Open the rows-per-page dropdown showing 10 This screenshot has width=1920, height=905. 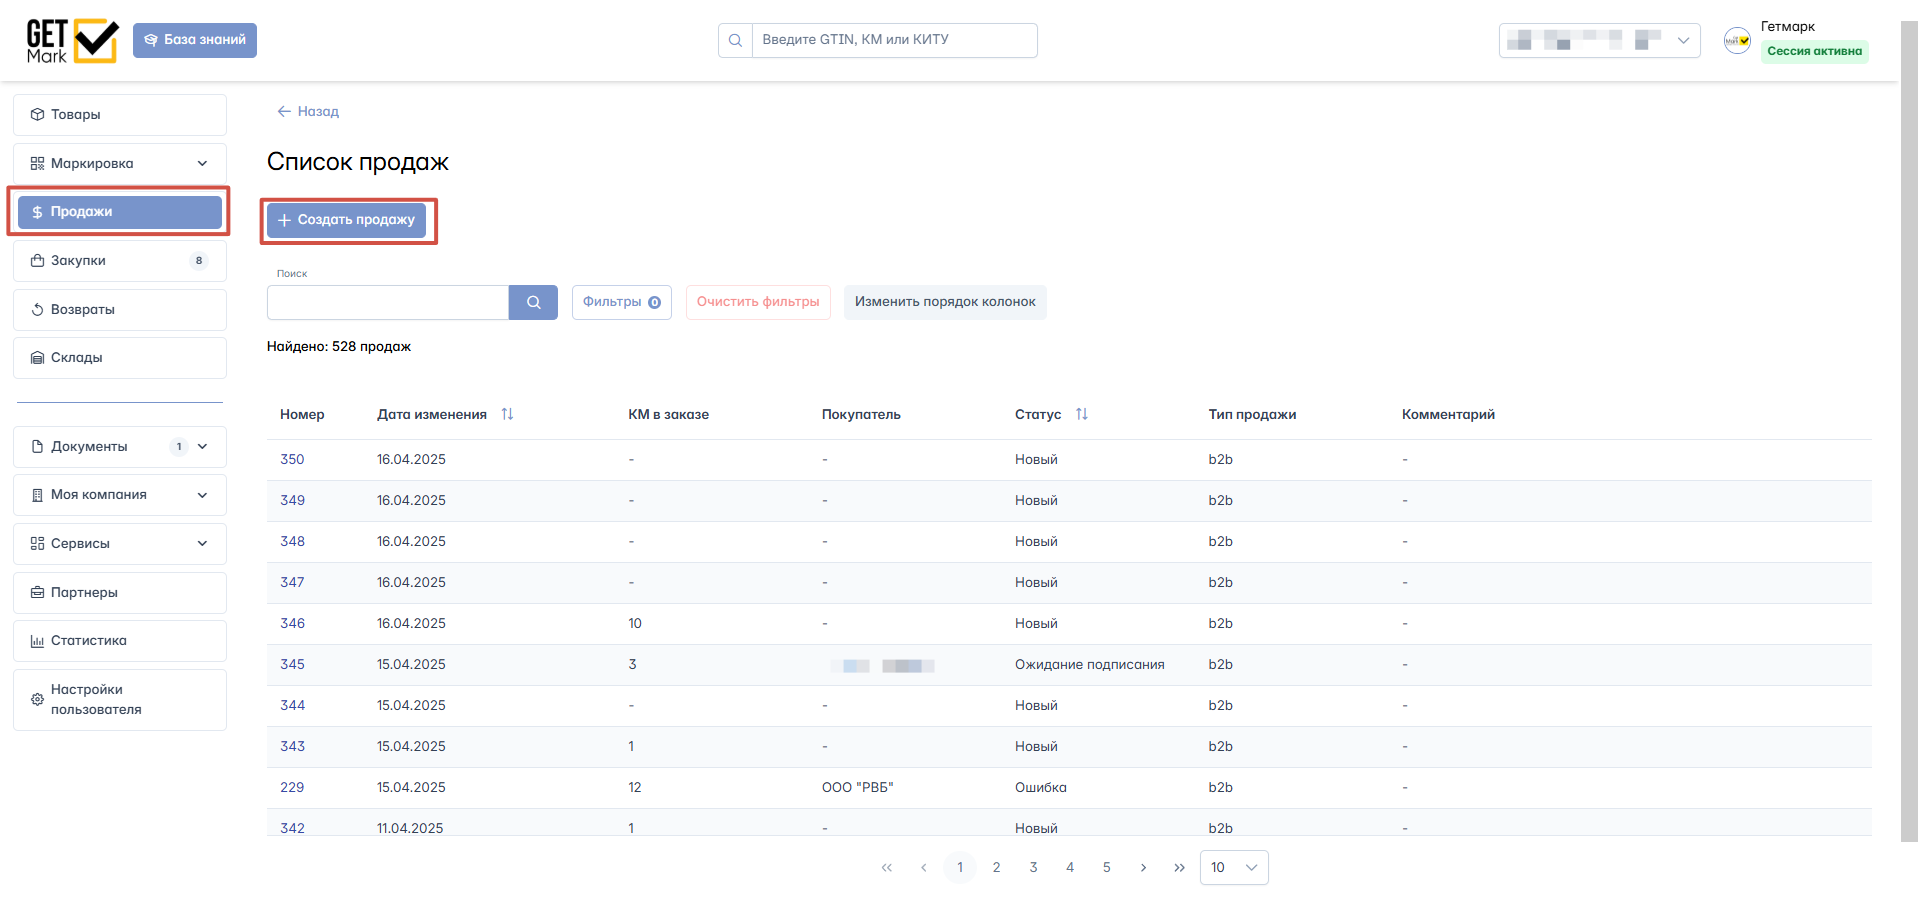tap(1234, 868)
